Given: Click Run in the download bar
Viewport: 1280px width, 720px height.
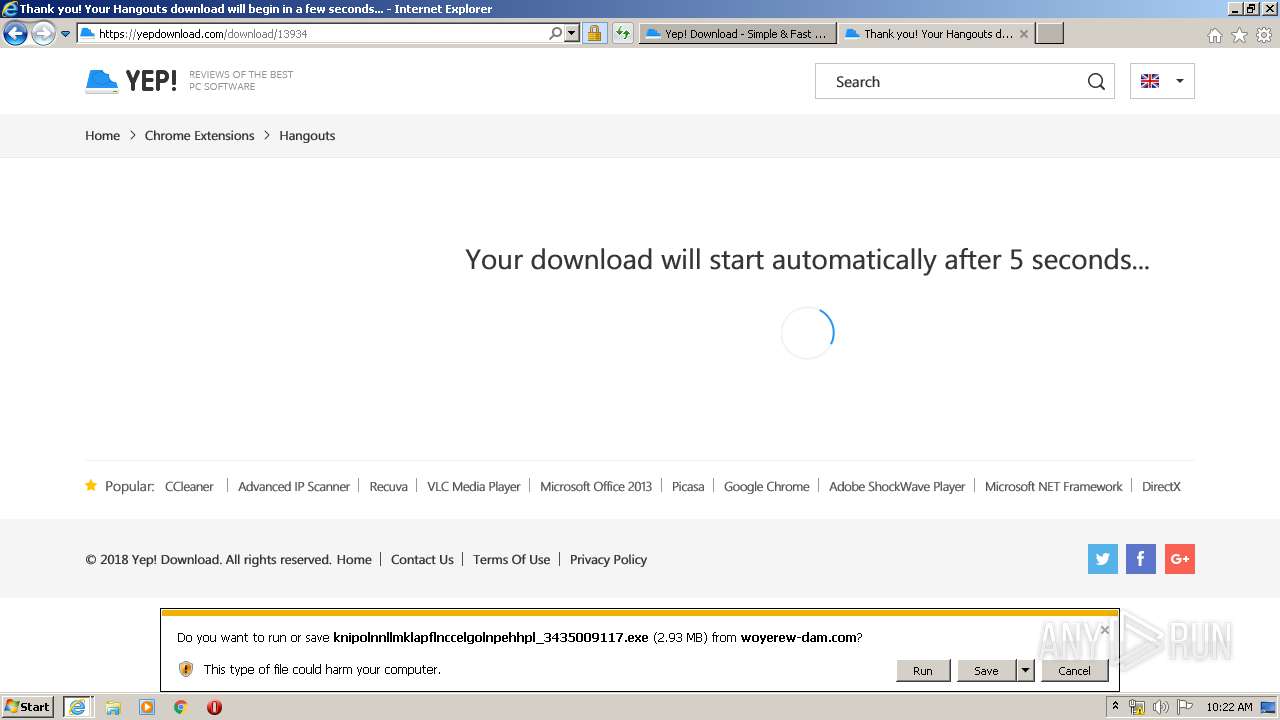Looking at the screenshot, I should [x=923, y=671].
